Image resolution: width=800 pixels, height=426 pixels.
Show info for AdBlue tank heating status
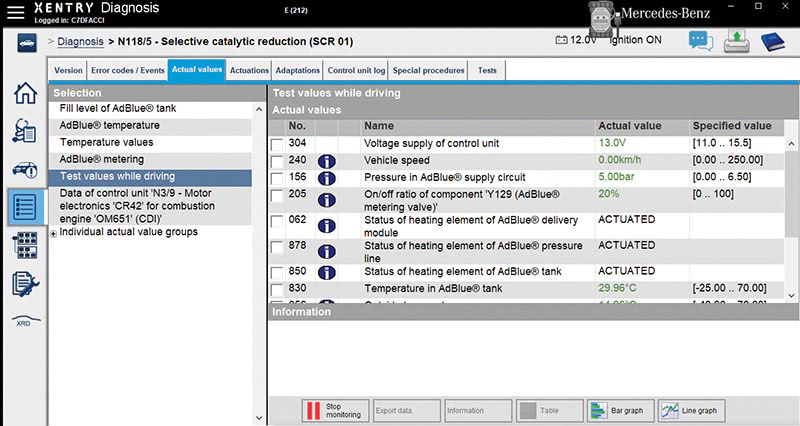click(327, 272)
